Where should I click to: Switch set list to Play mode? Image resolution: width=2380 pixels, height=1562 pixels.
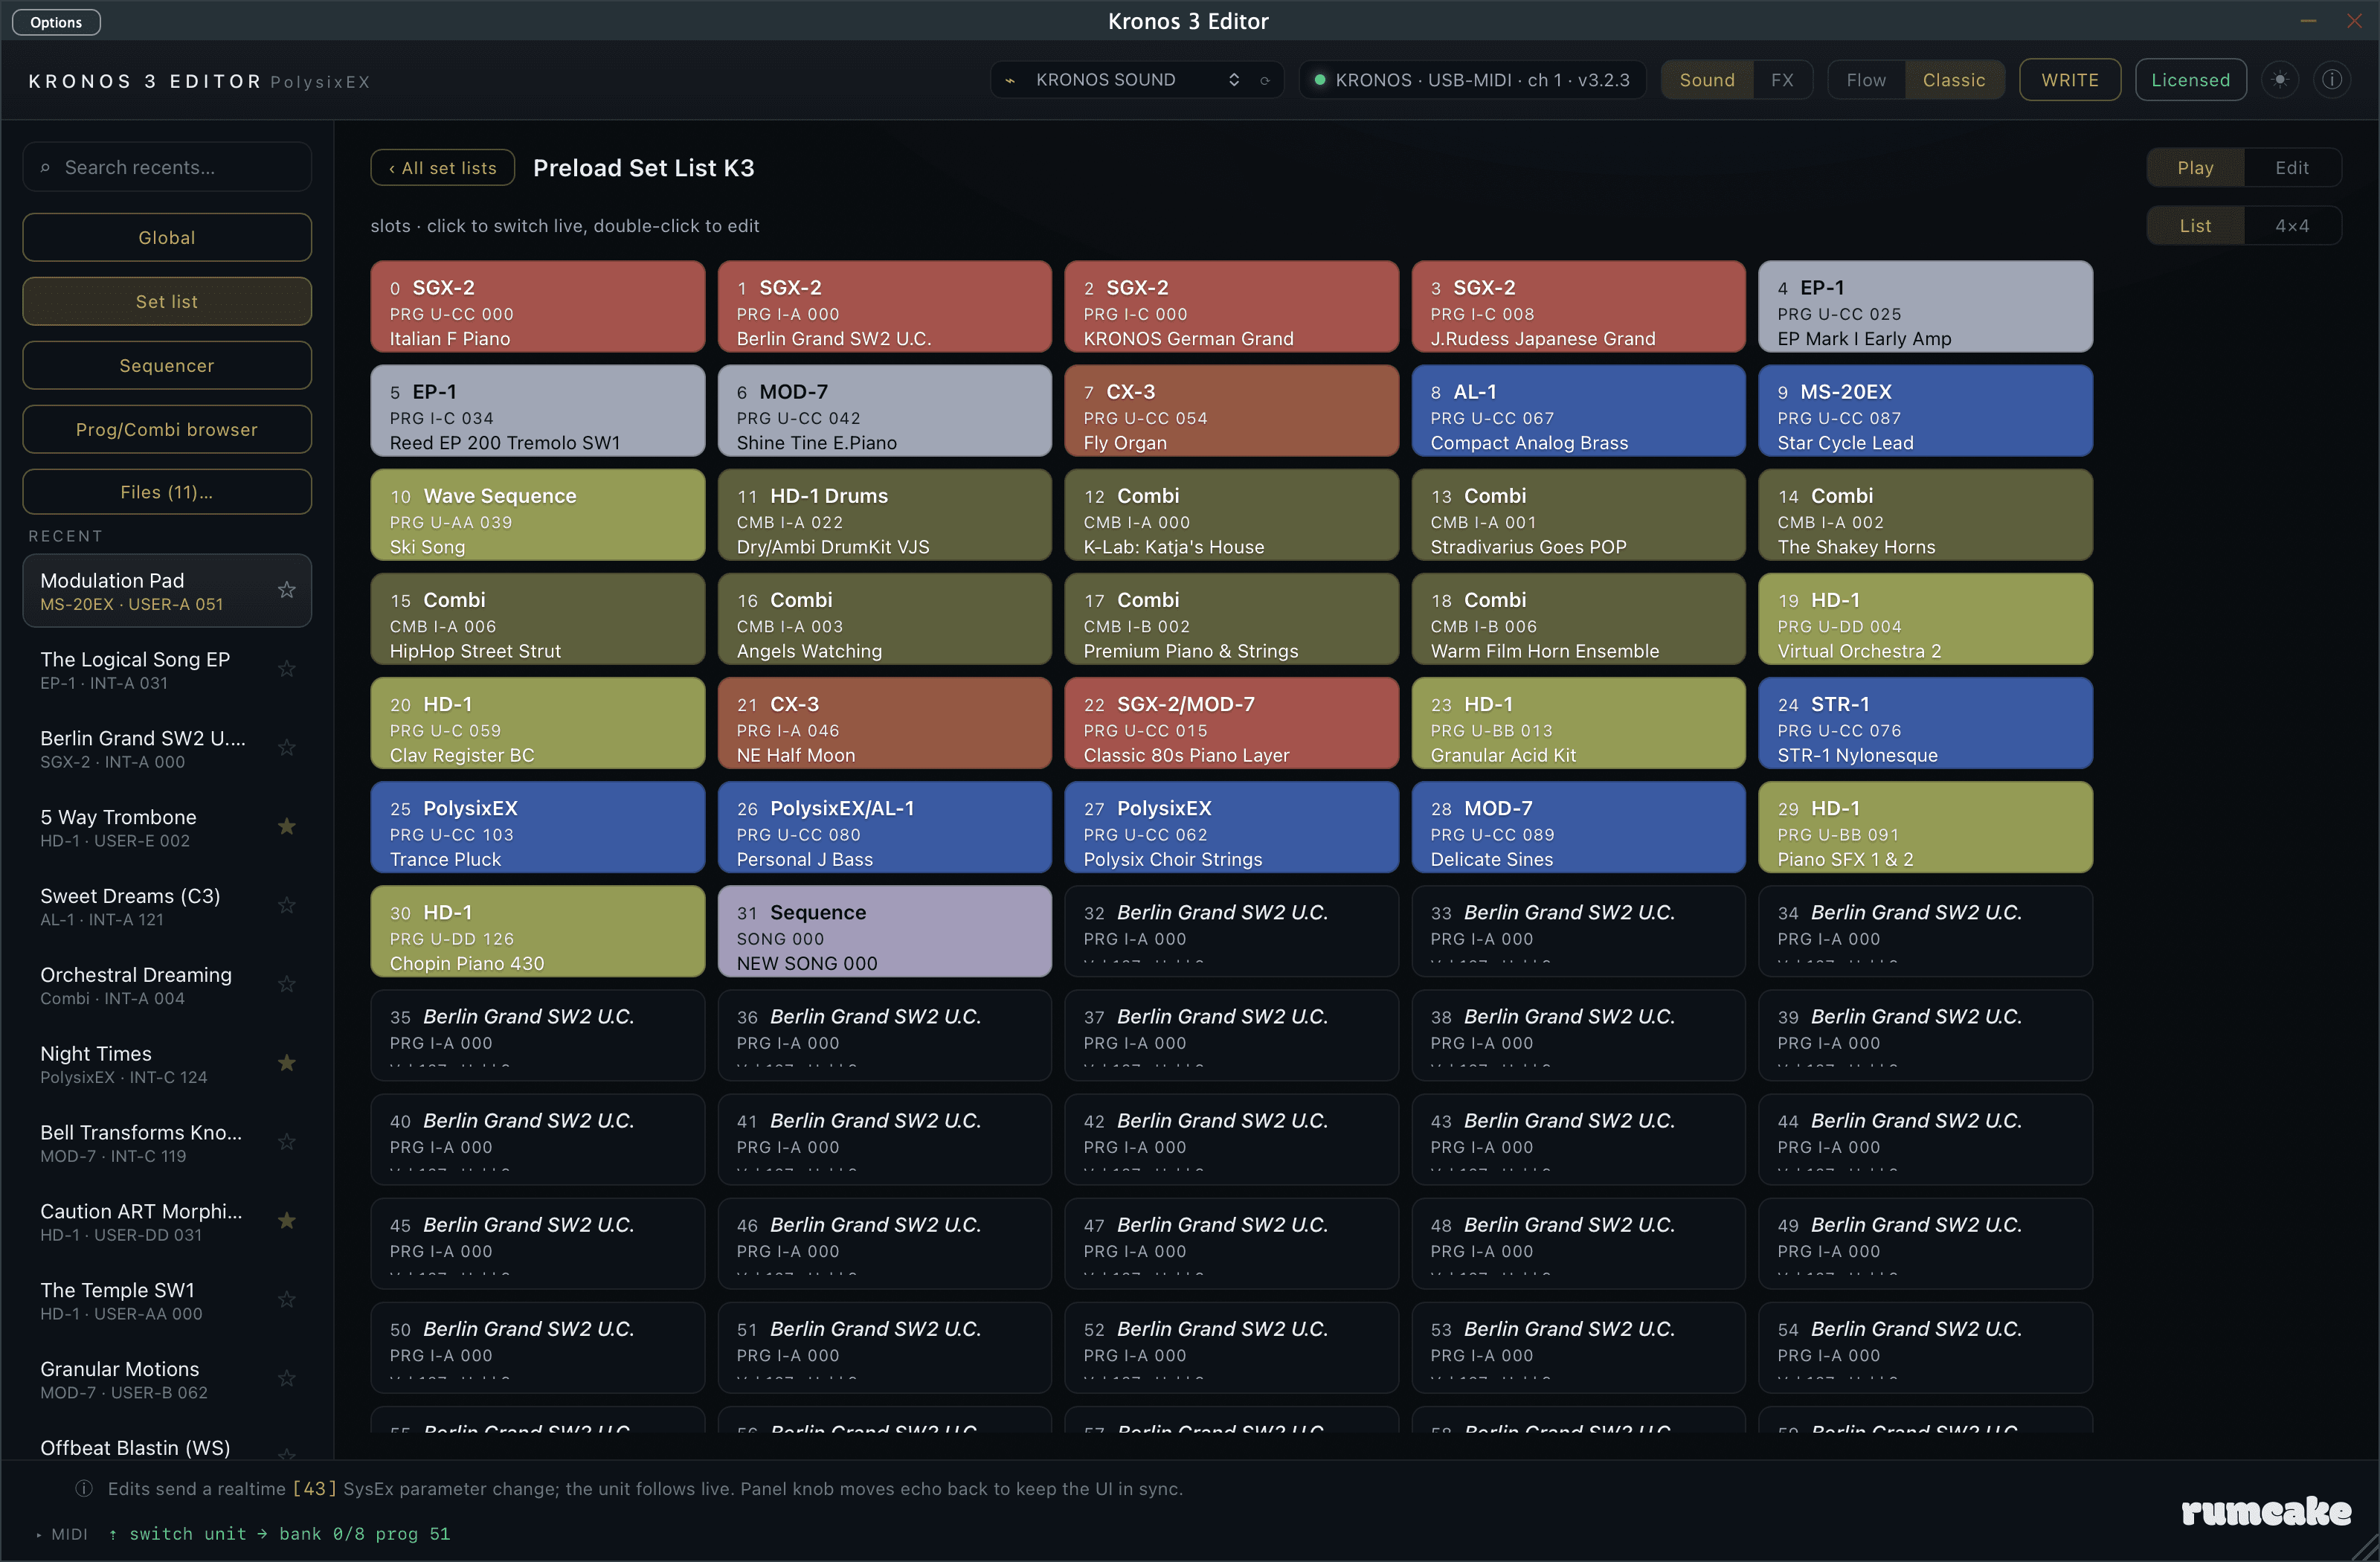tap(2195, 168)
